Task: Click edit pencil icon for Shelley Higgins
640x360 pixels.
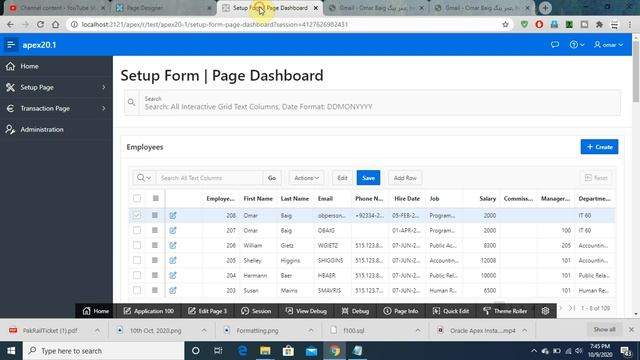Action: [x=173, y=260]
